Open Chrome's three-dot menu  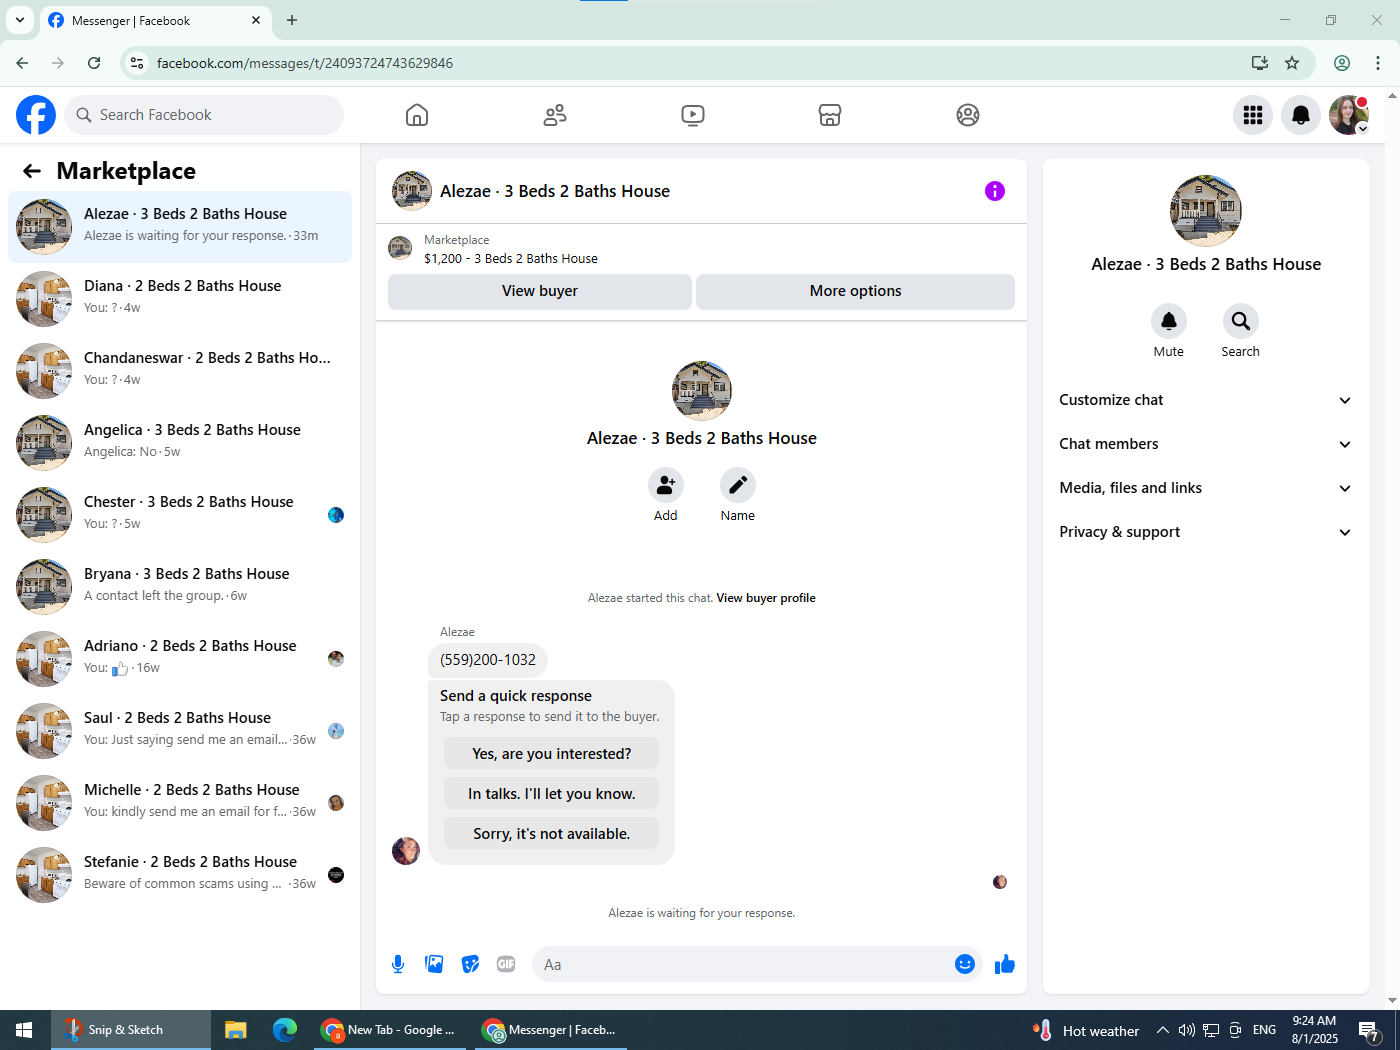click(x=1378, y=63)
